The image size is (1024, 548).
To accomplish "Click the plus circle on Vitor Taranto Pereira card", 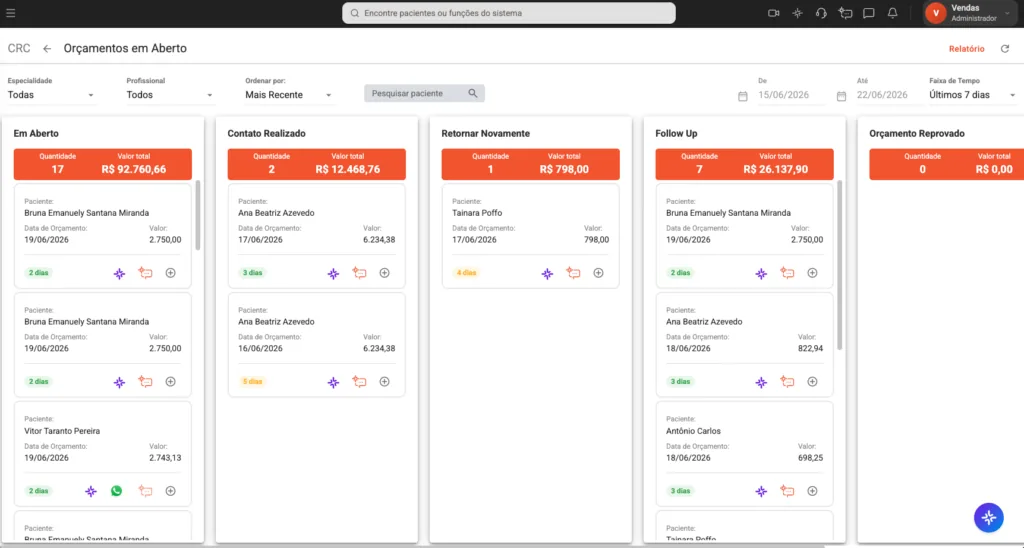I will click(170, 491).
